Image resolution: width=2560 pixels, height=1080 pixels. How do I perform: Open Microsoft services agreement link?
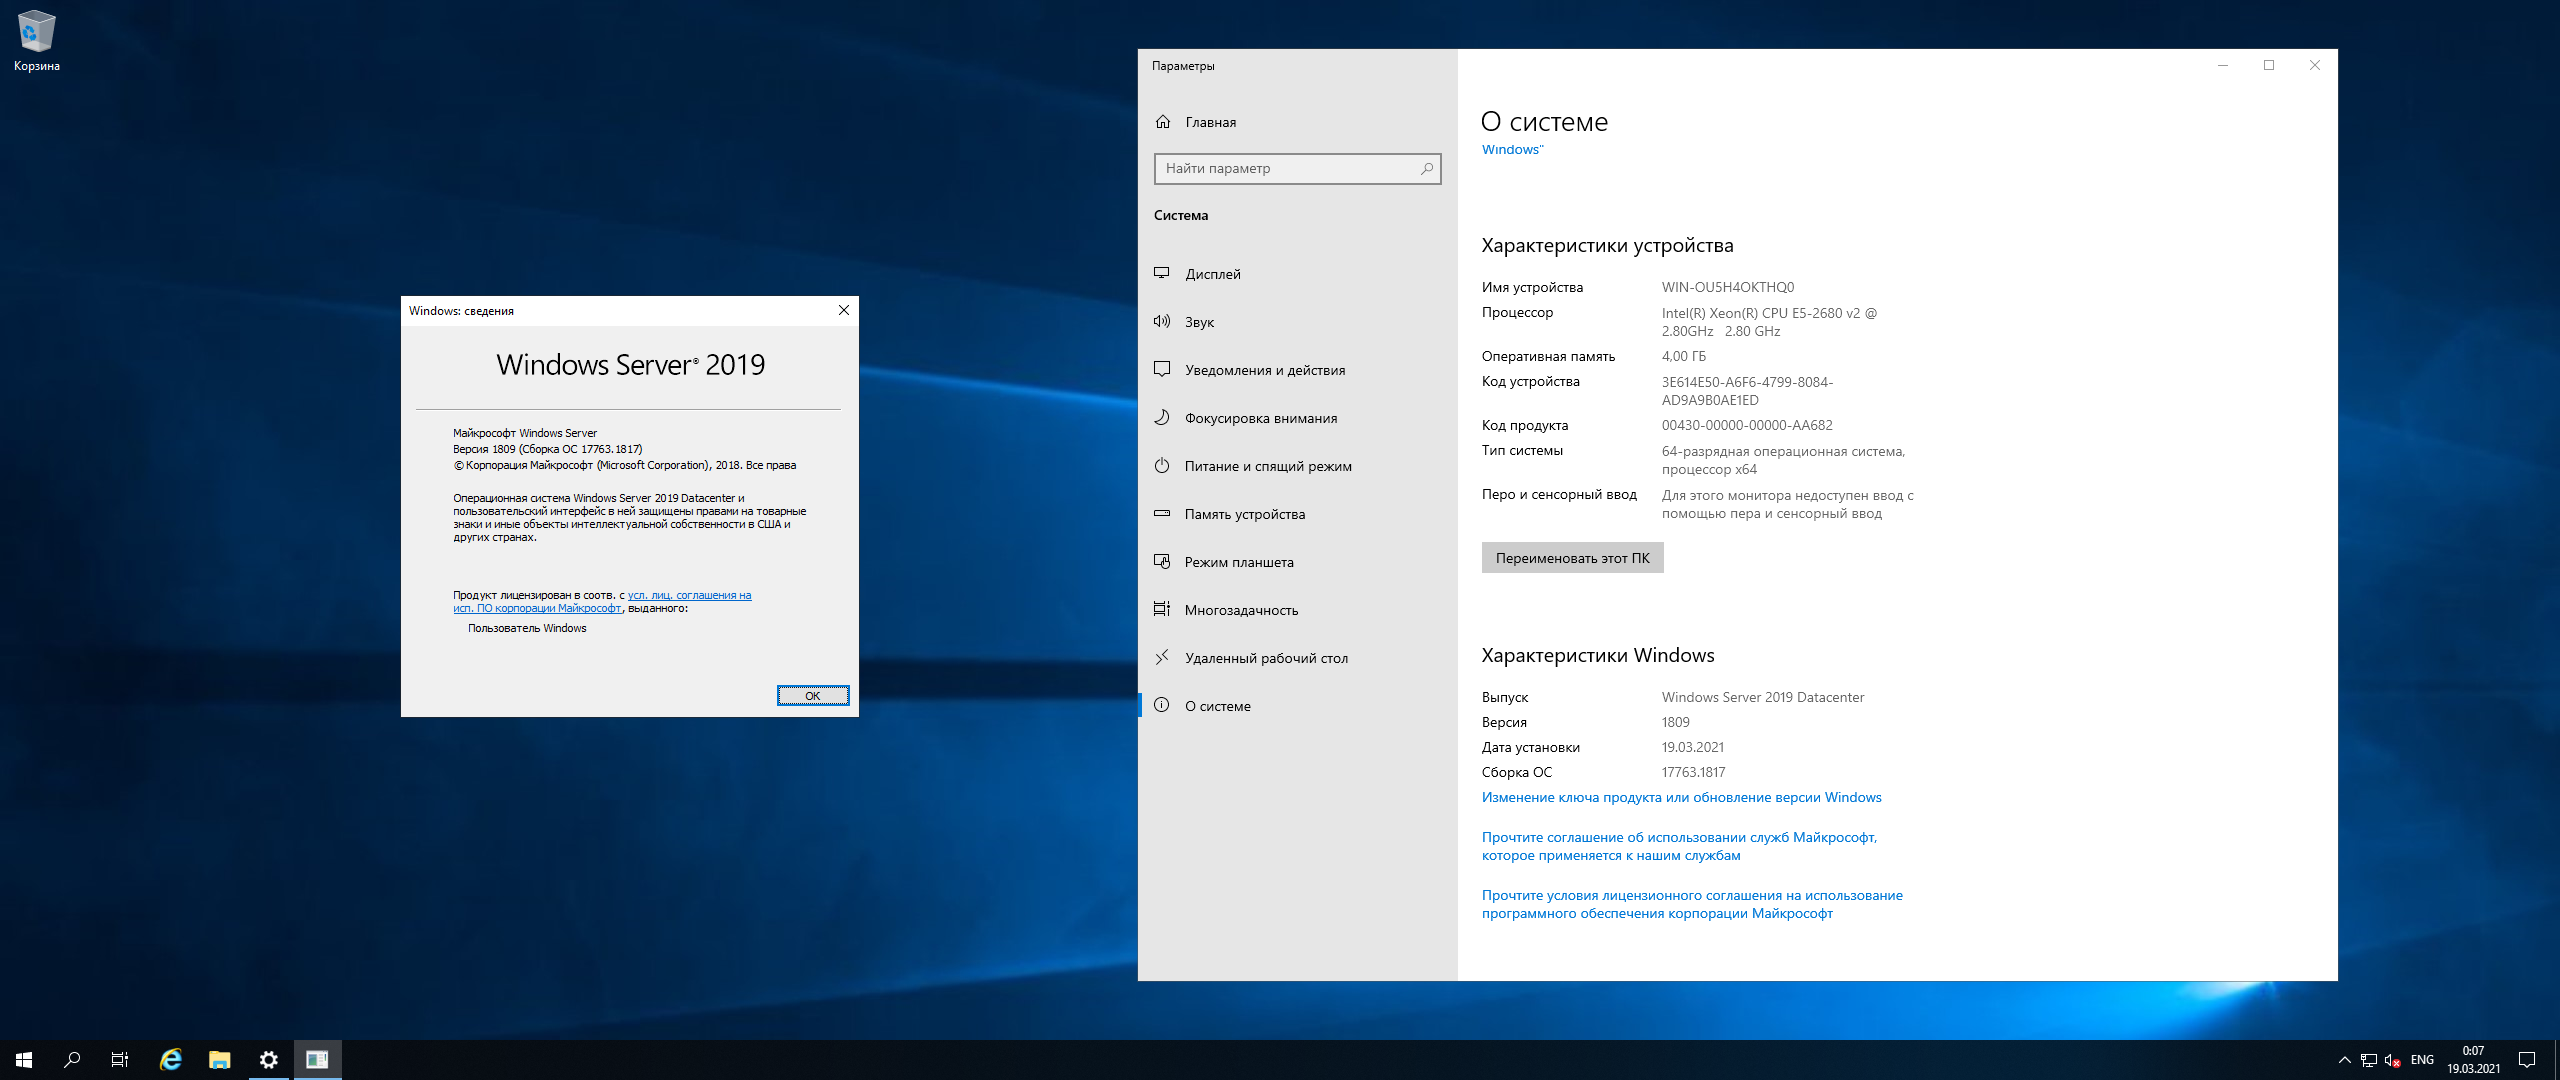(x=1679, y=846)
